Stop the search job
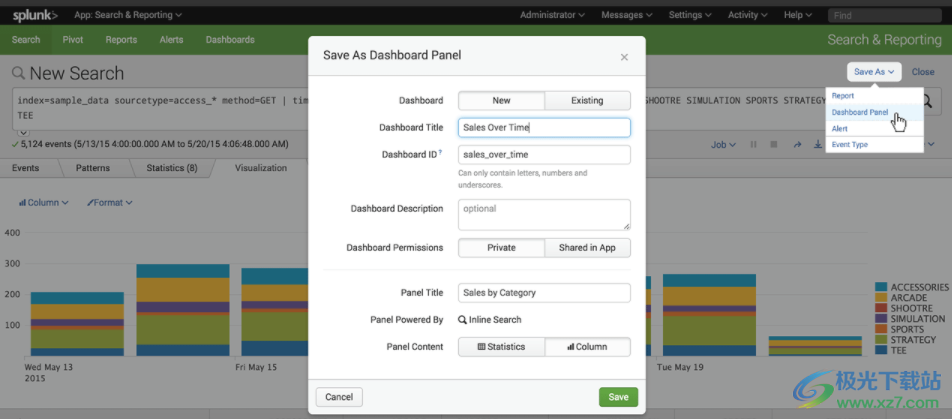The width and height of the screenshot is (952, 419). (774, 145)
